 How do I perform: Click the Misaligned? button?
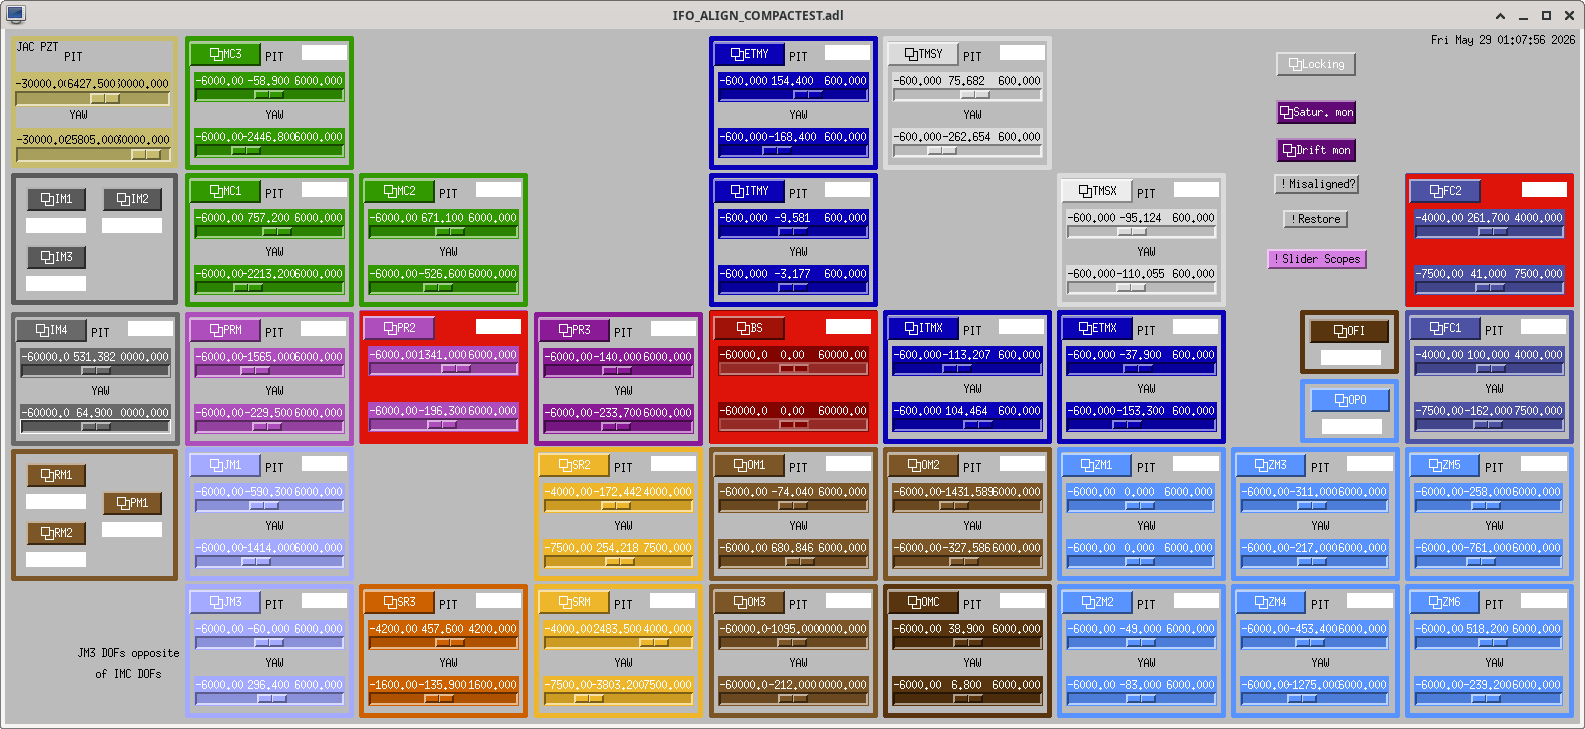1316,184
